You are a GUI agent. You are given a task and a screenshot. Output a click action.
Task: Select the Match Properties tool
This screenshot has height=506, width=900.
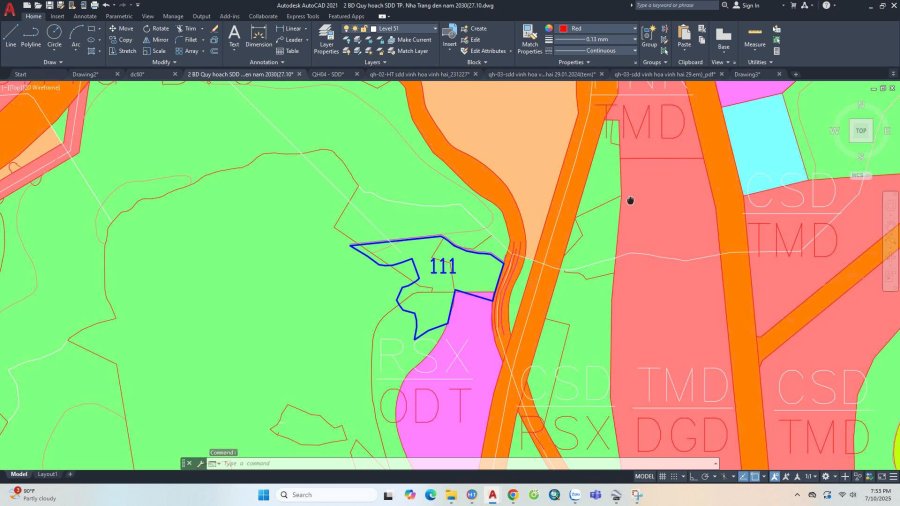(529, 38)
